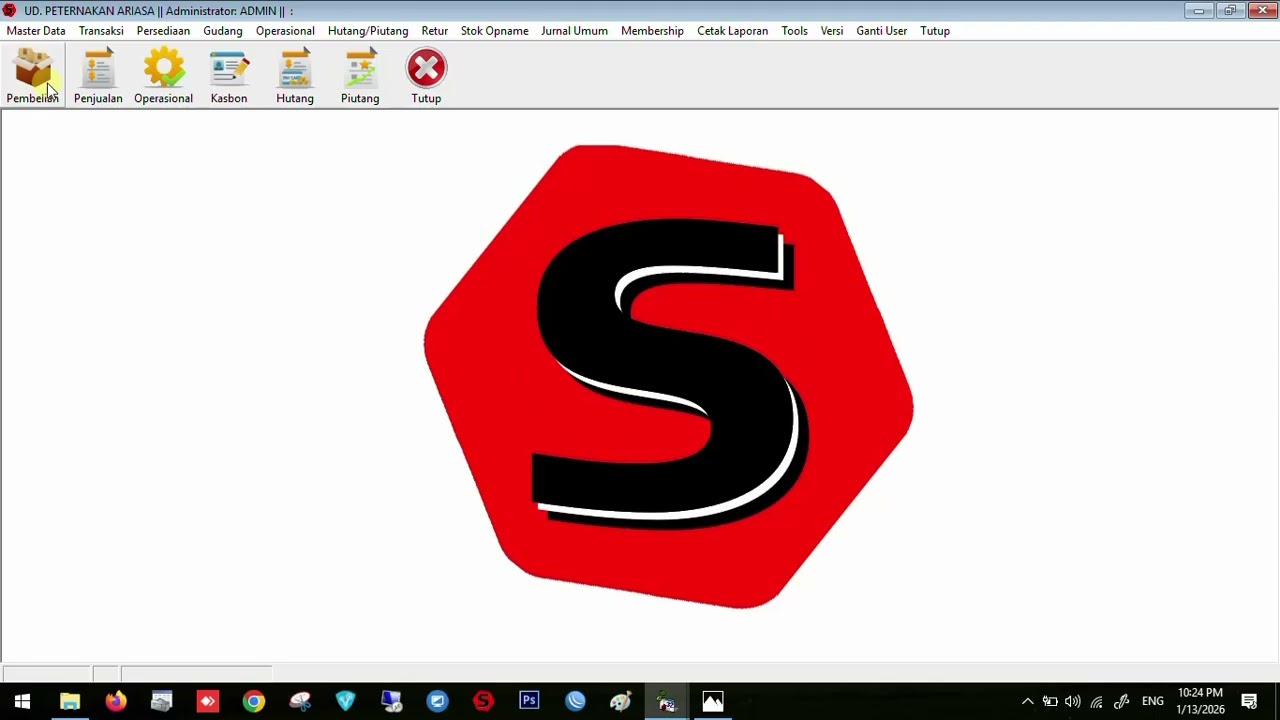Open the Persediaan menu
The height and width of the screenshot is (720, 1280).
click(x=163, y=31)
